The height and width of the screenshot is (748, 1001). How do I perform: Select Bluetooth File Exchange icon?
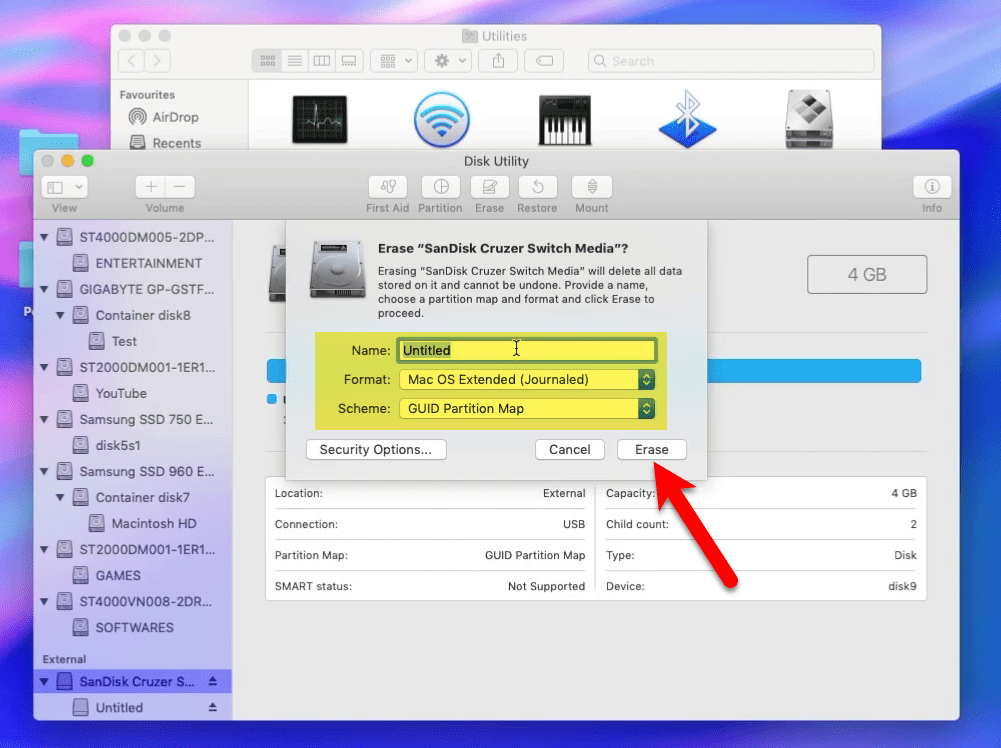click(x=687, y=119)
